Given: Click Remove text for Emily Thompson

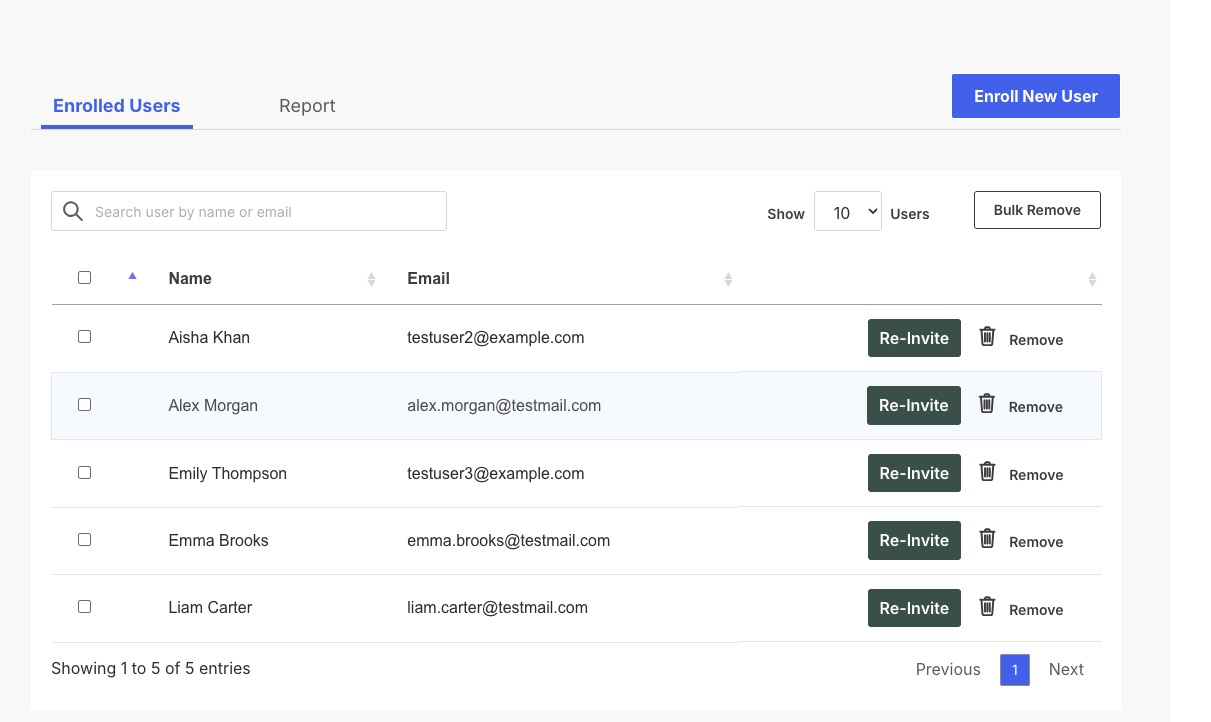Looking at the screenshot, I should point(1036,475).
